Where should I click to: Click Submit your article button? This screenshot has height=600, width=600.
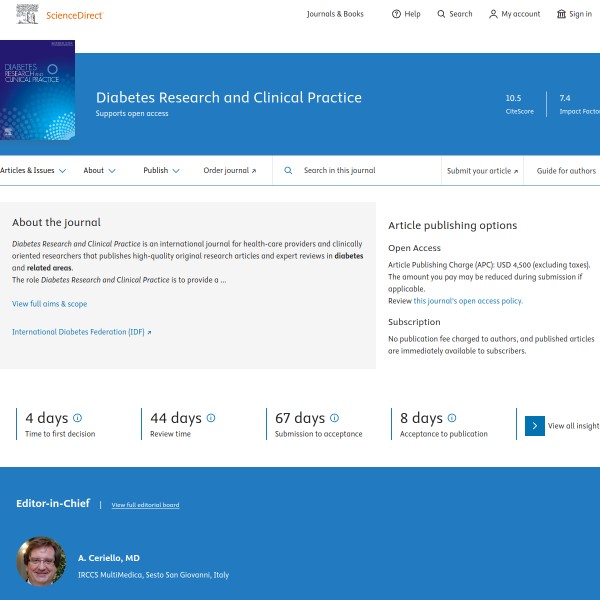coord(482,171)
